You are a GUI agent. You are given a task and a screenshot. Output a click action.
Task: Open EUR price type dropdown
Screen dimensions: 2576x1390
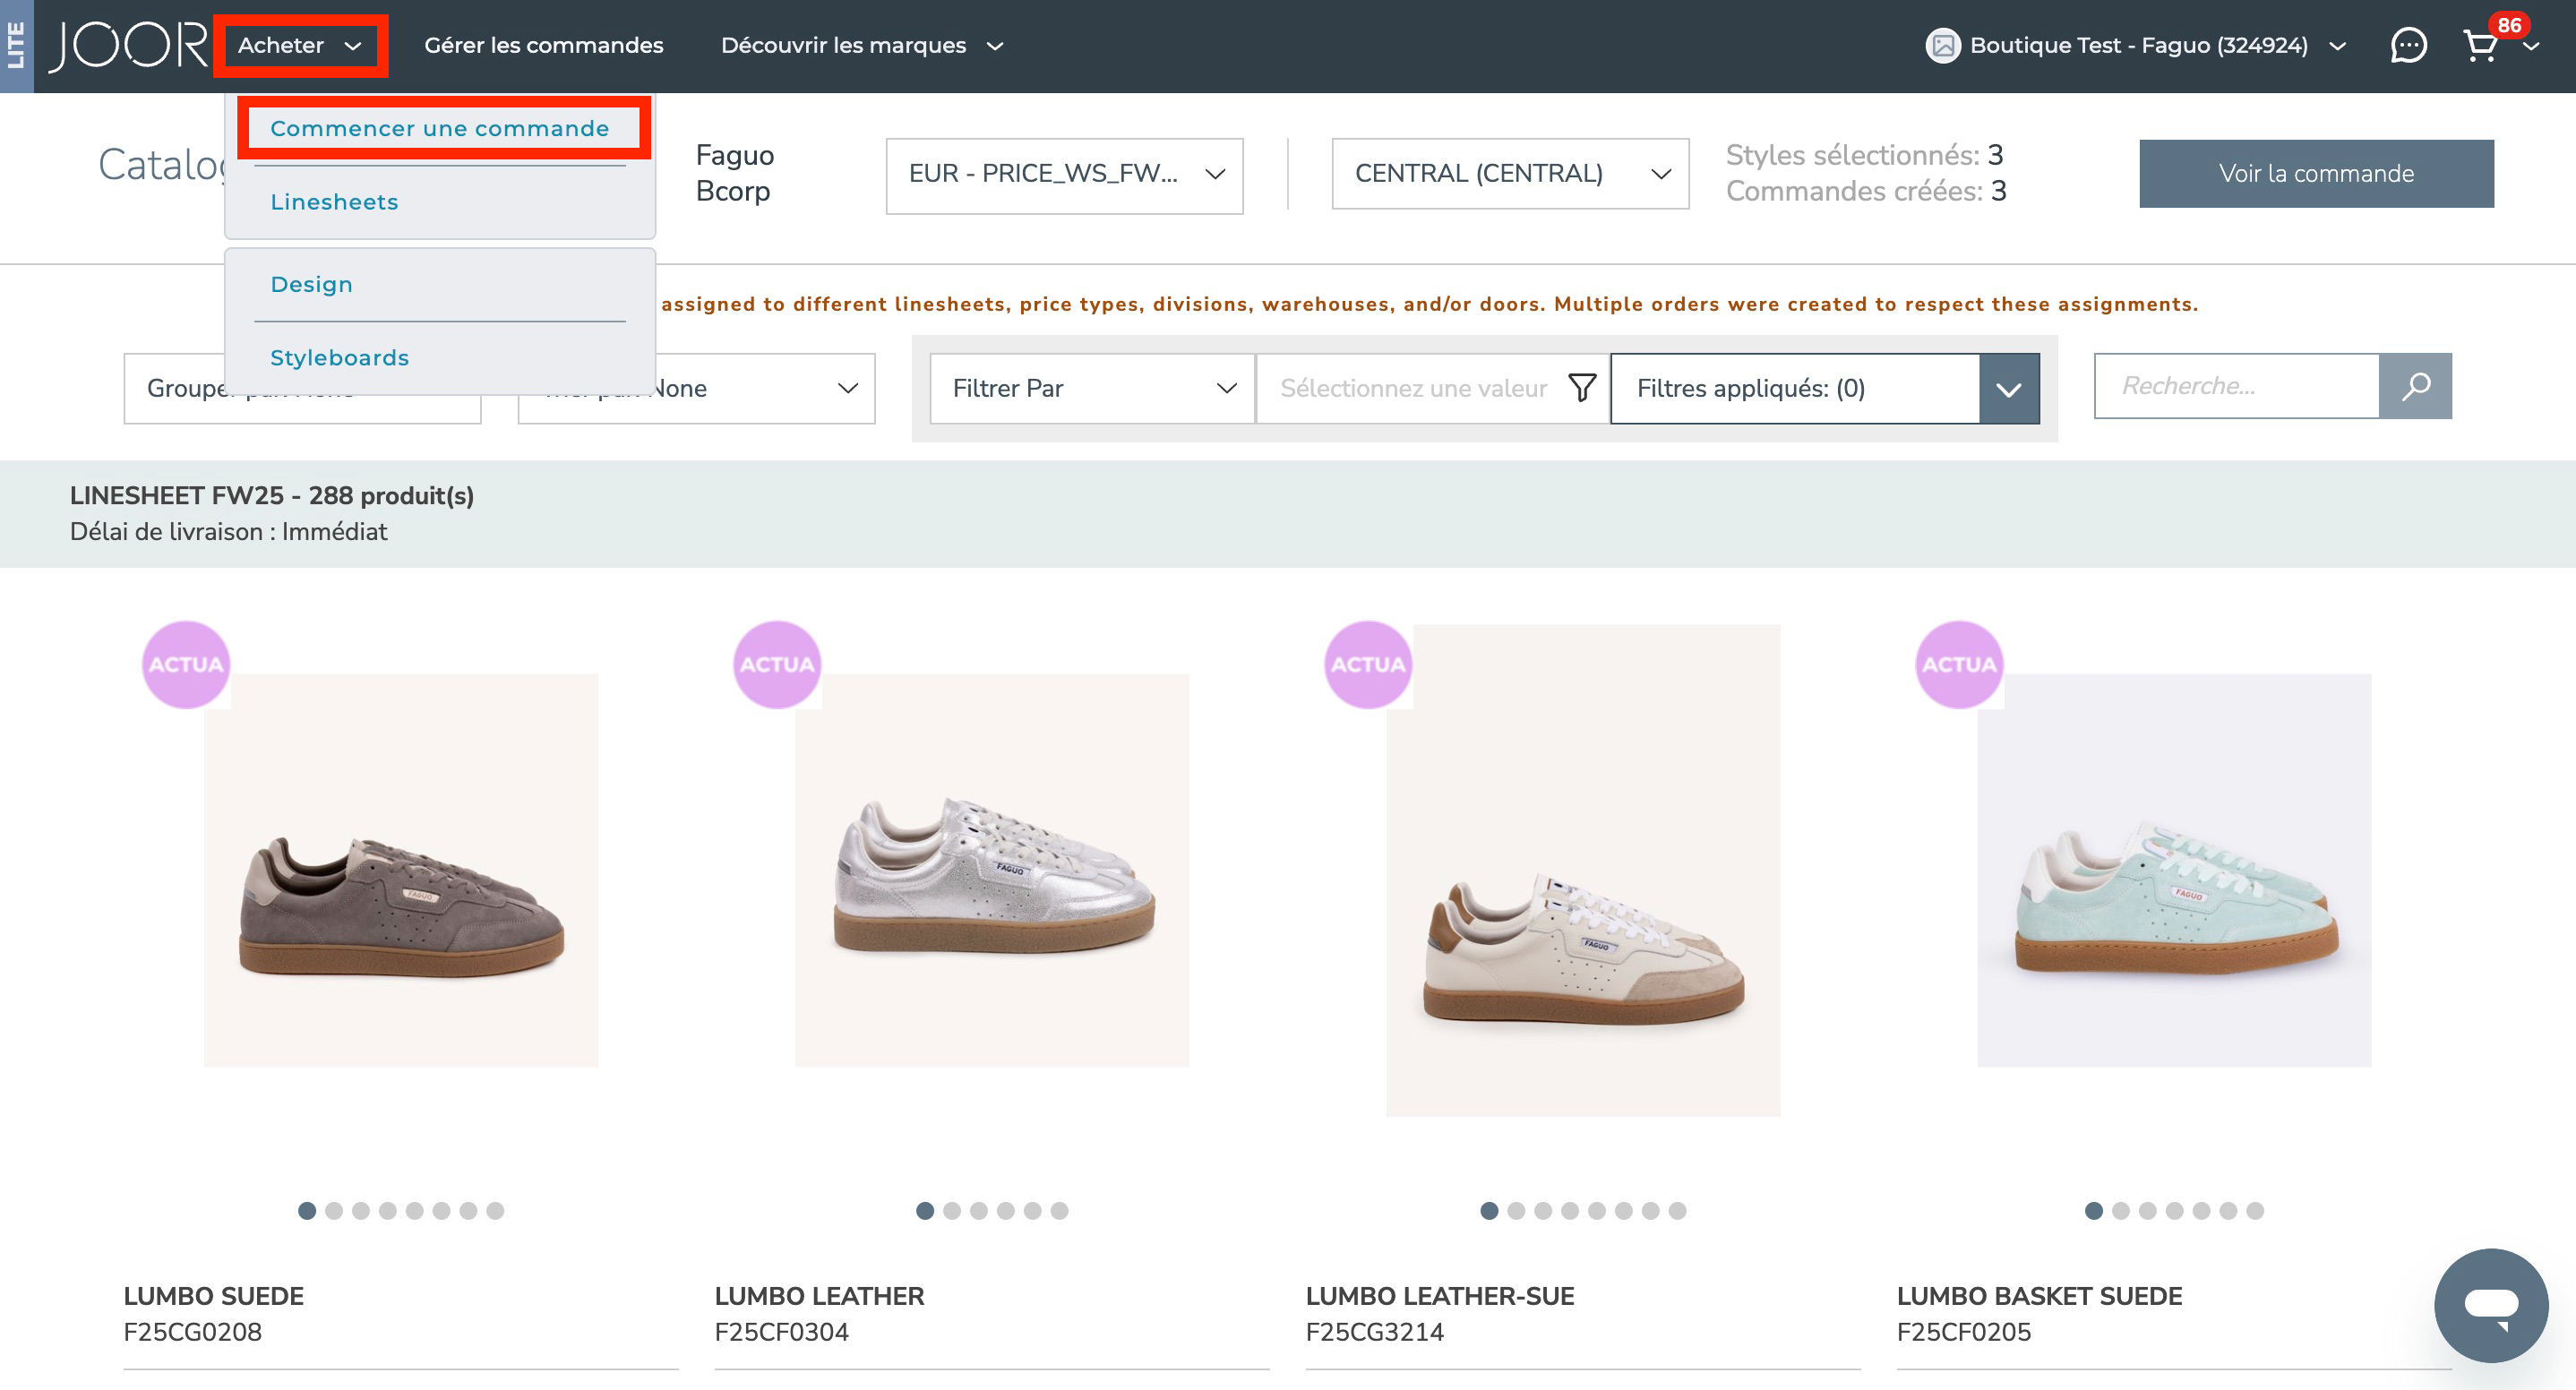(1064, 174)
